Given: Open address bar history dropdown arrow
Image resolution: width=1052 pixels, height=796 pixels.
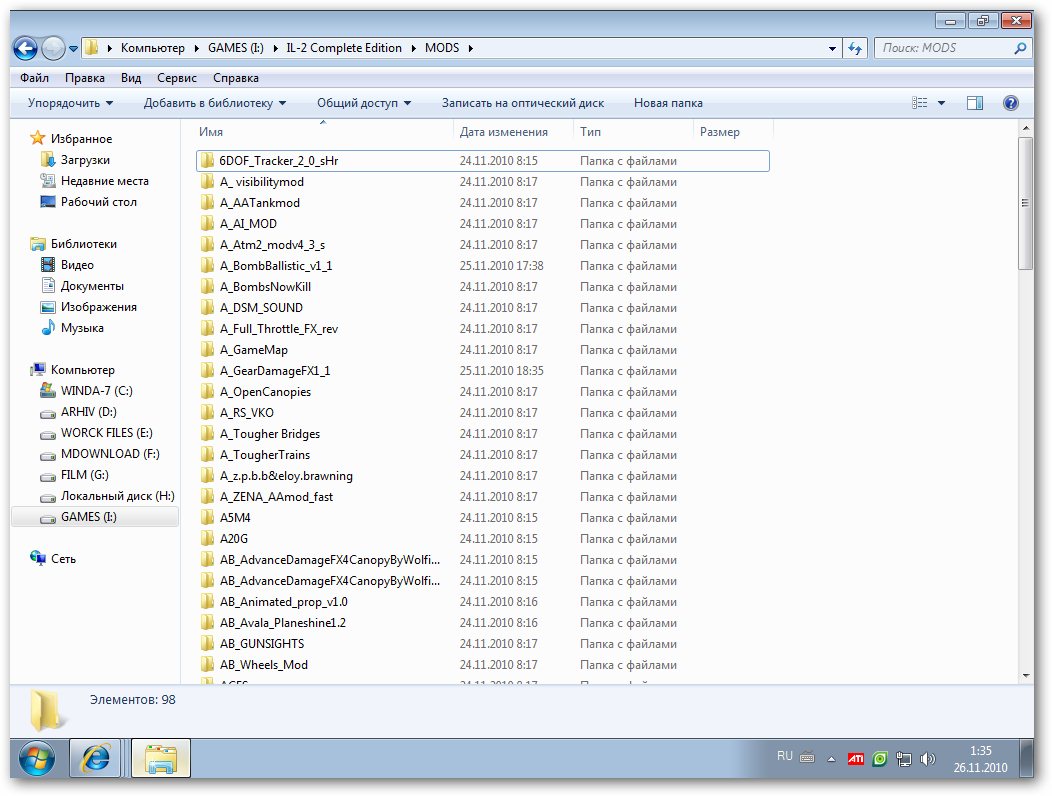Looking at the screenshot, I should coord(832,48).
